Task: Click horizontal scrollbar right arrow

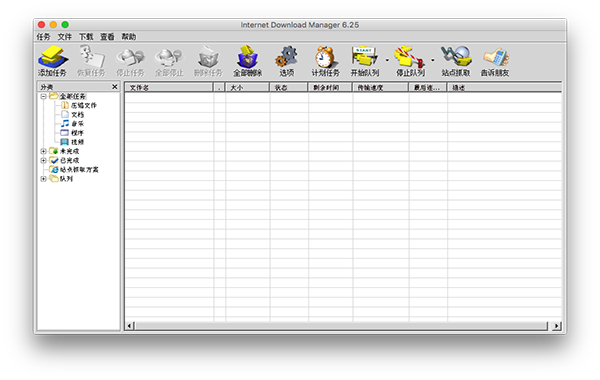Action: (x=557, y=326)
